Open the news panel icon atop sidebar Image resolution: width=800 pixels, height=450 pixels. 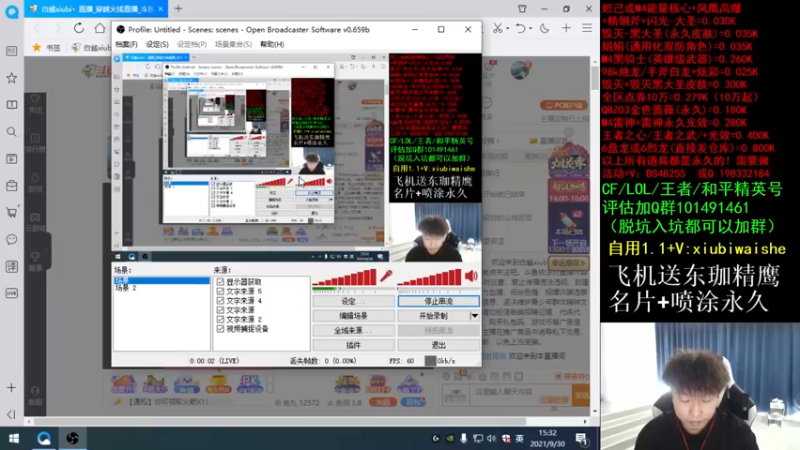pyautogui.click(x=12, y=51)
